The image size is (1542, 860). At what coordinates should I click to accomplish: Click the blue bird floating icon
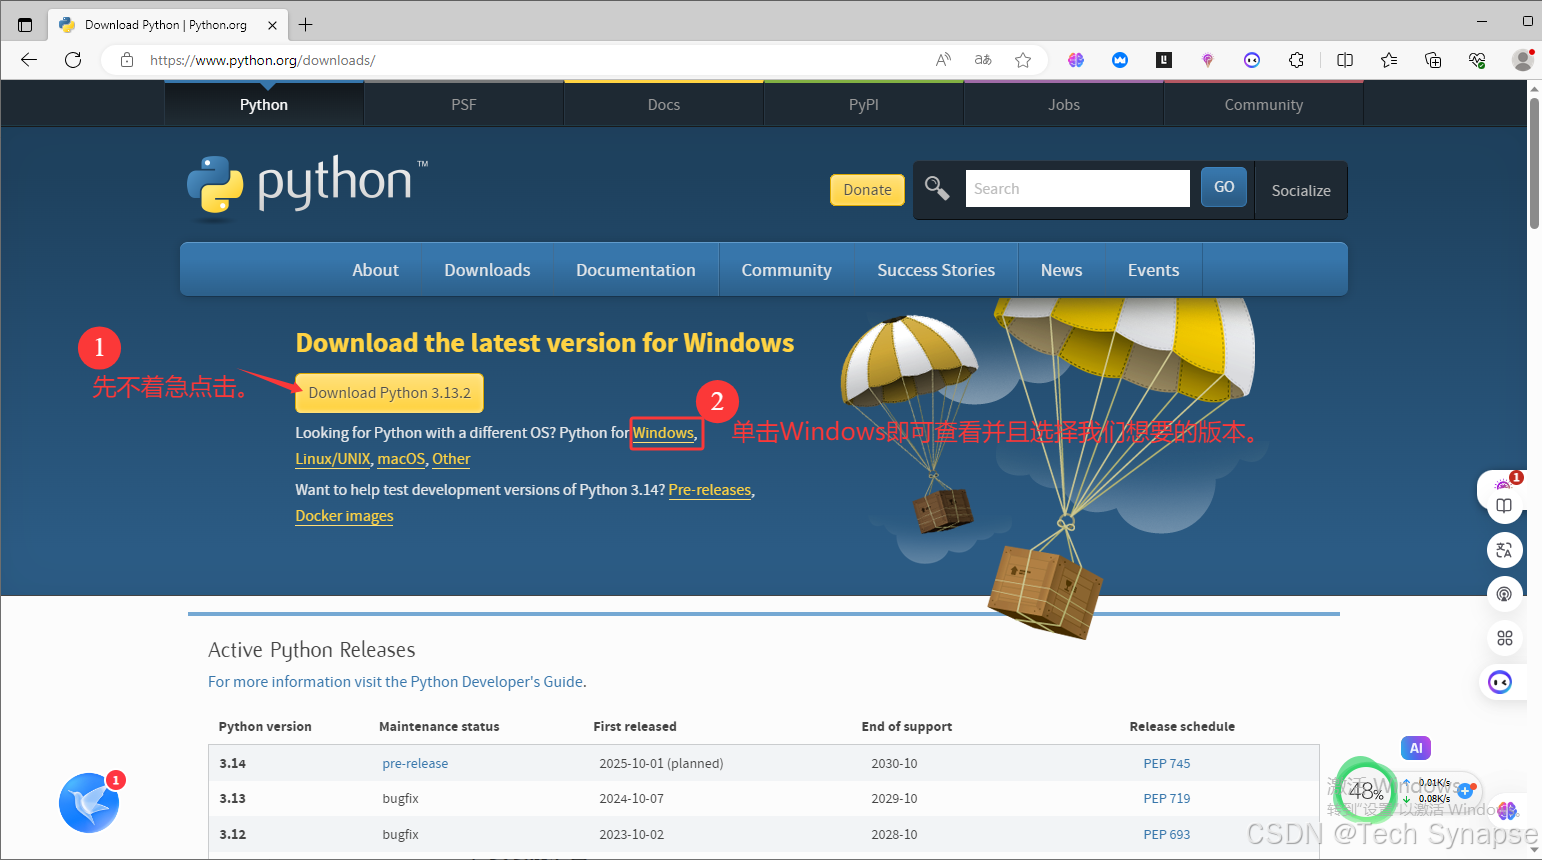[x=89, y=803]
